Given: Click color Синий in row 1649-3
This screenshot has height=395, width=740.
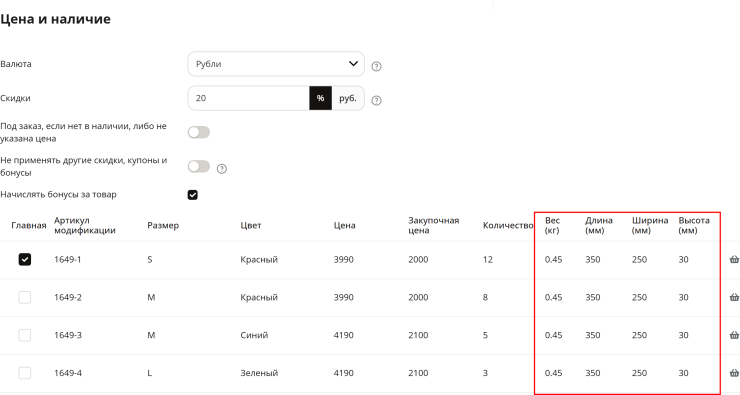Looking at the screenshot, I should tap(254, 335).
